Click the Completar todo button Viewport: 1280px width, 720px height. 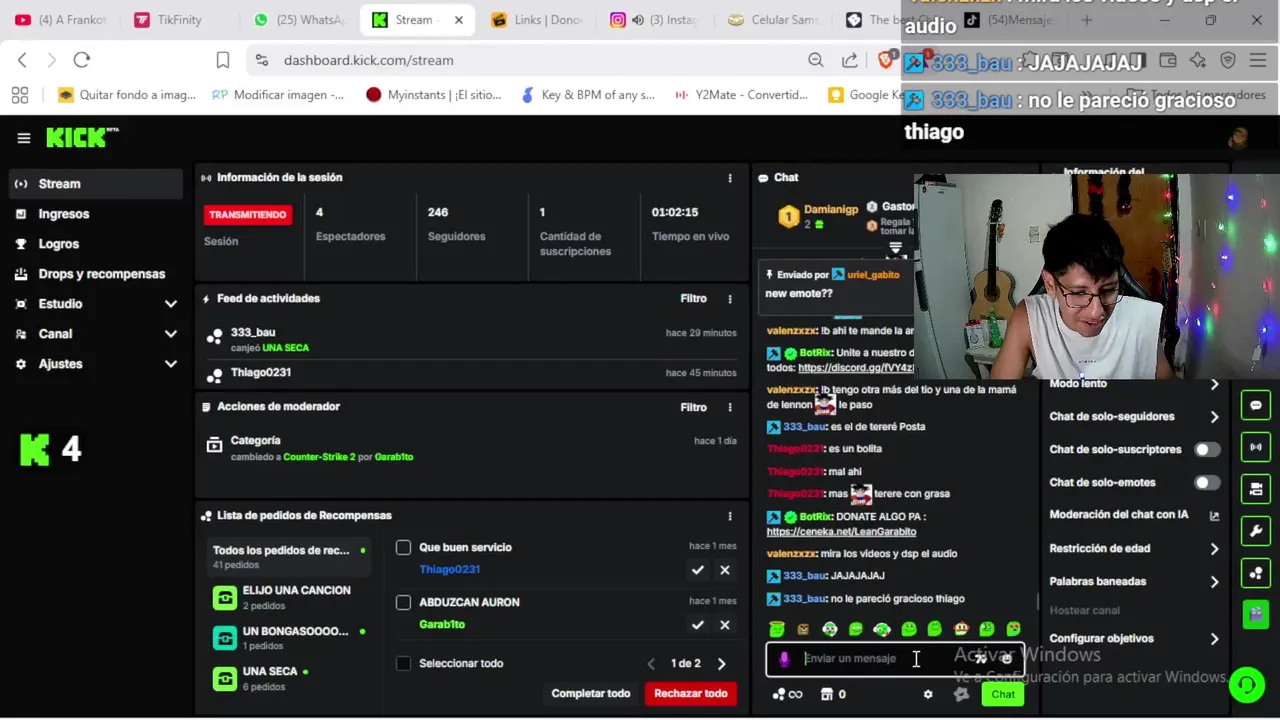point(591,694)
